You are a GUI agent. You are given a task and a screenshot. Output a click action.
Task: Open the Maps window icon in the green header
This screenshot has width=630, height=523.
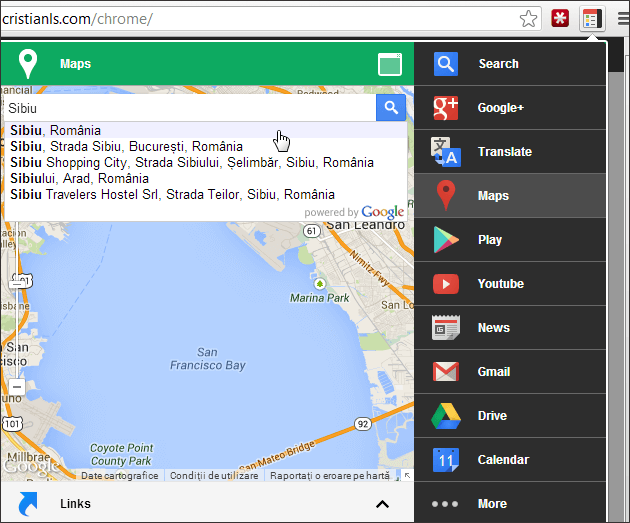click(390, 65)
